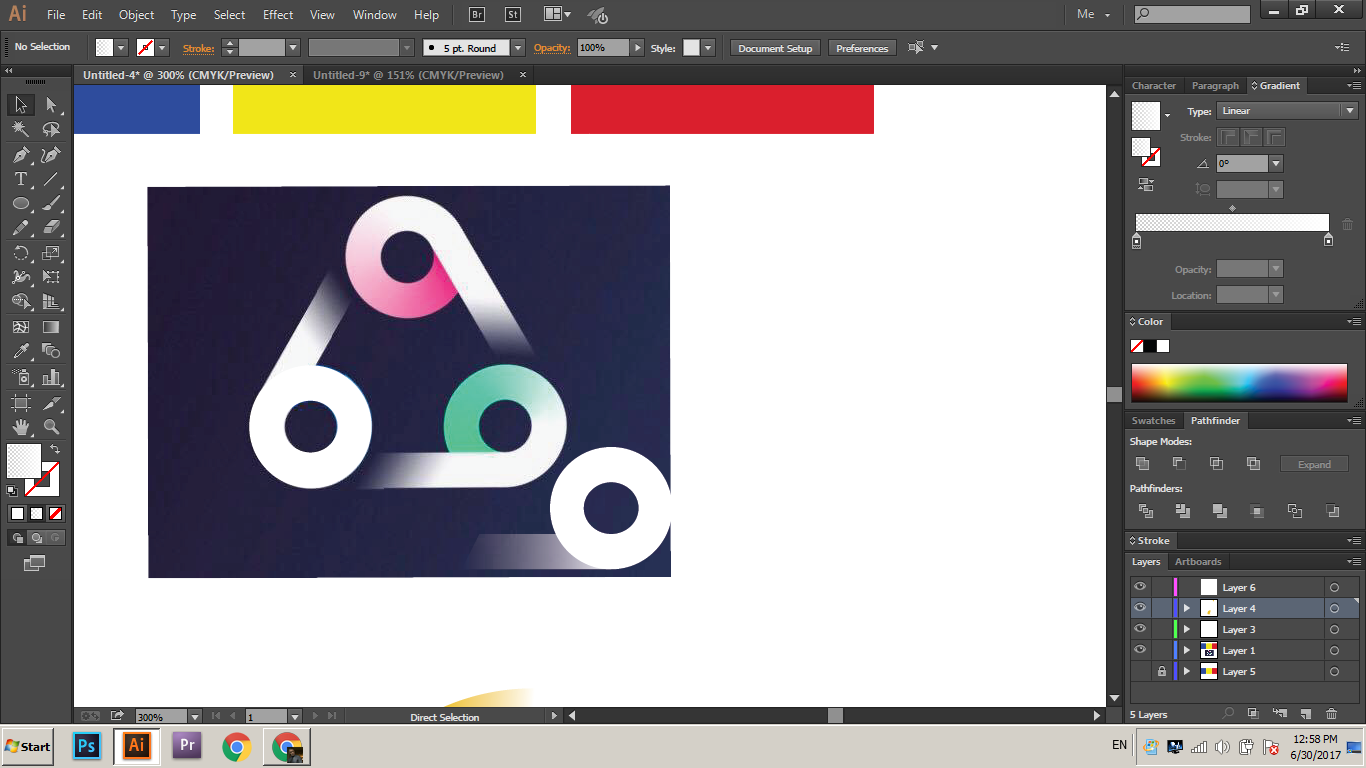Select the Magic Wand tool
Image resolution: width=1366 pixels, height=768 pixels.
(21, 130)
